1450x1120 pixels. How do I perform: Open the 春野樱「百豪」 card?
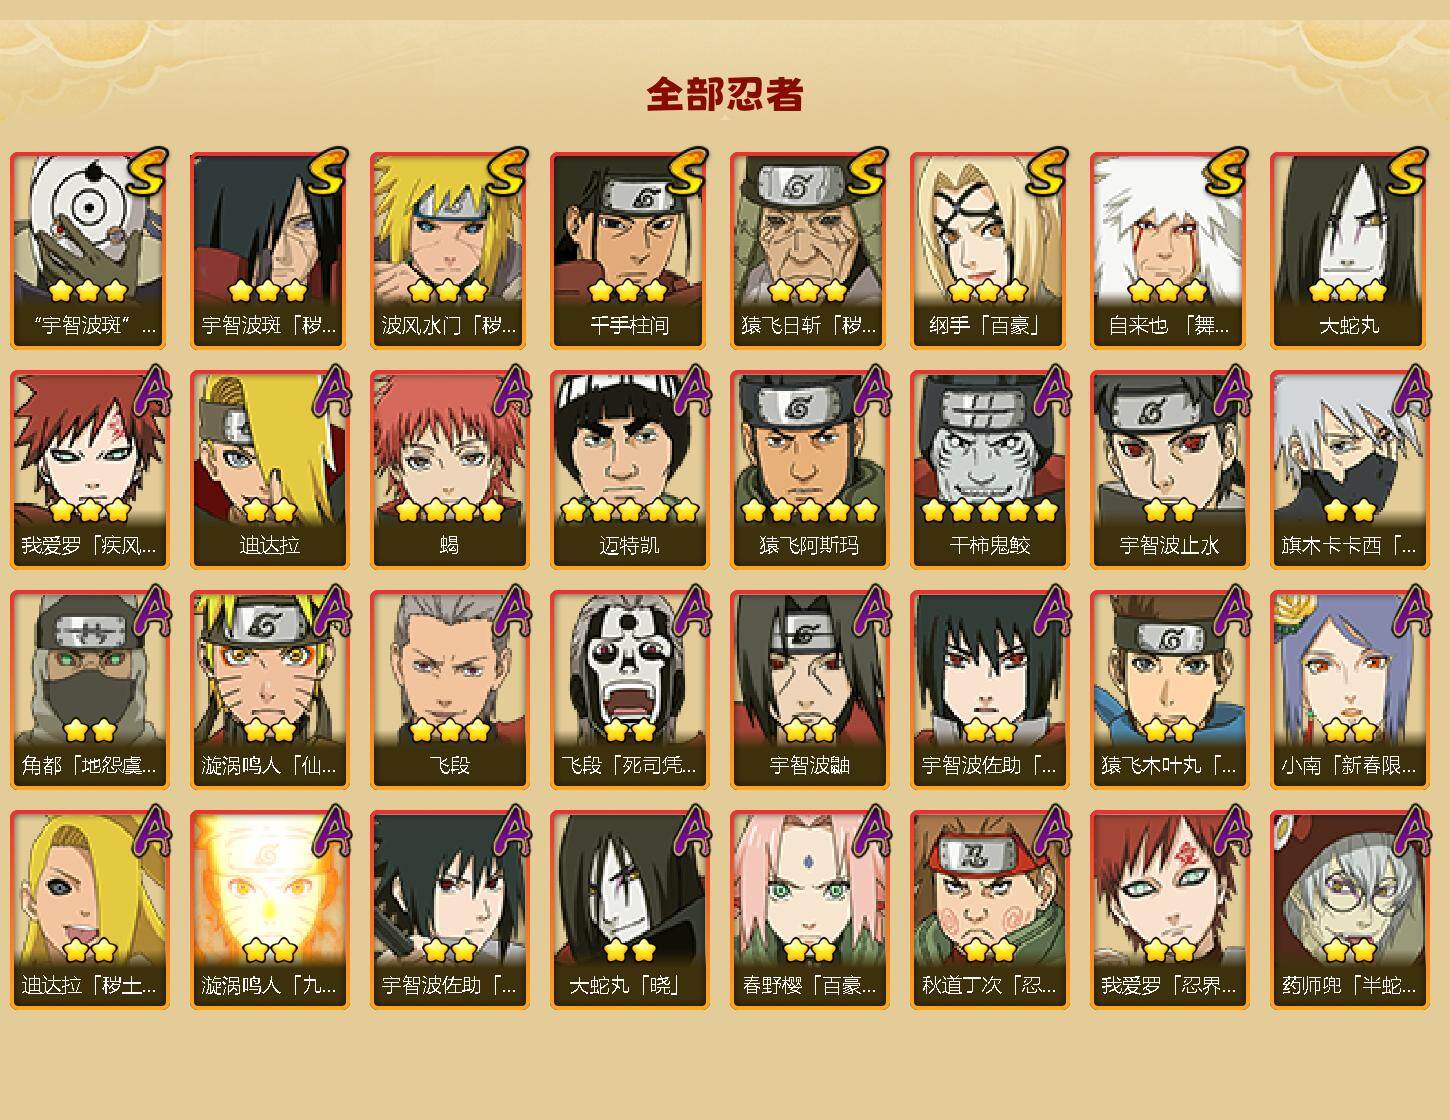pos(809,910)
